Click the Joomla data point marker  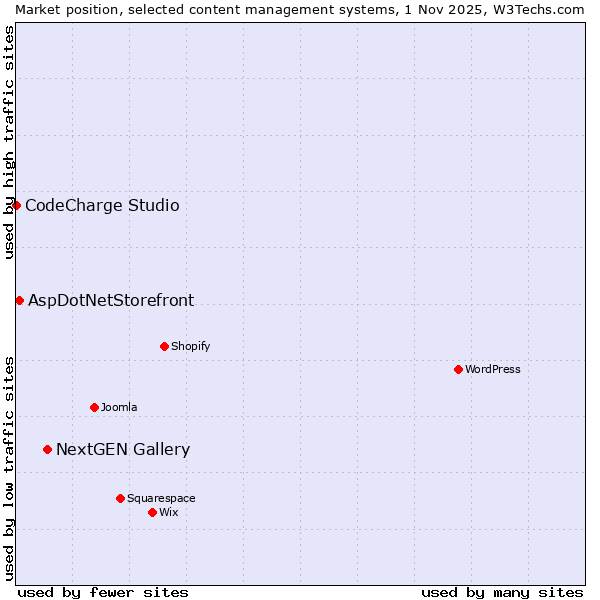[94, 407]
